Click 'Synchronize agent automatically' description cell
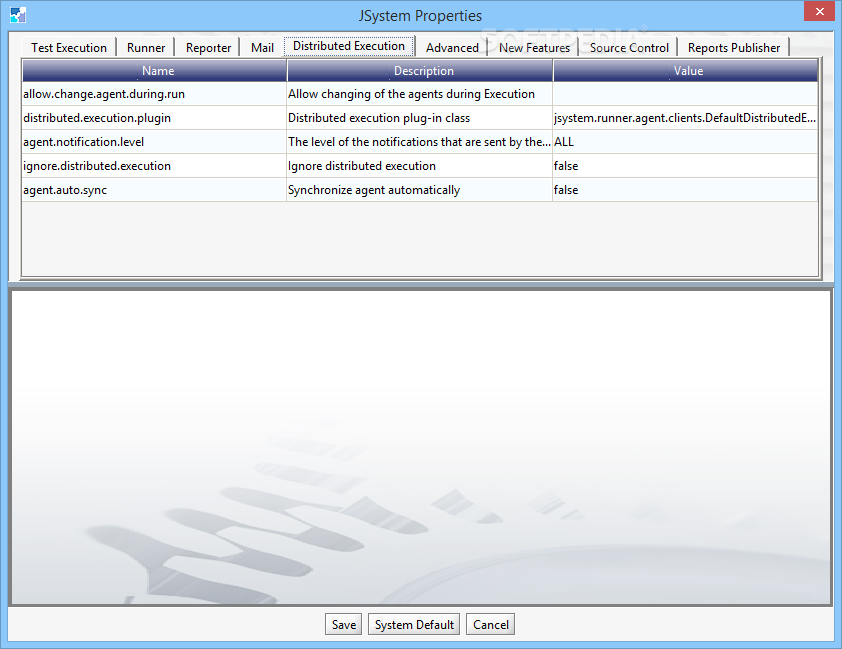 (419, 190)
